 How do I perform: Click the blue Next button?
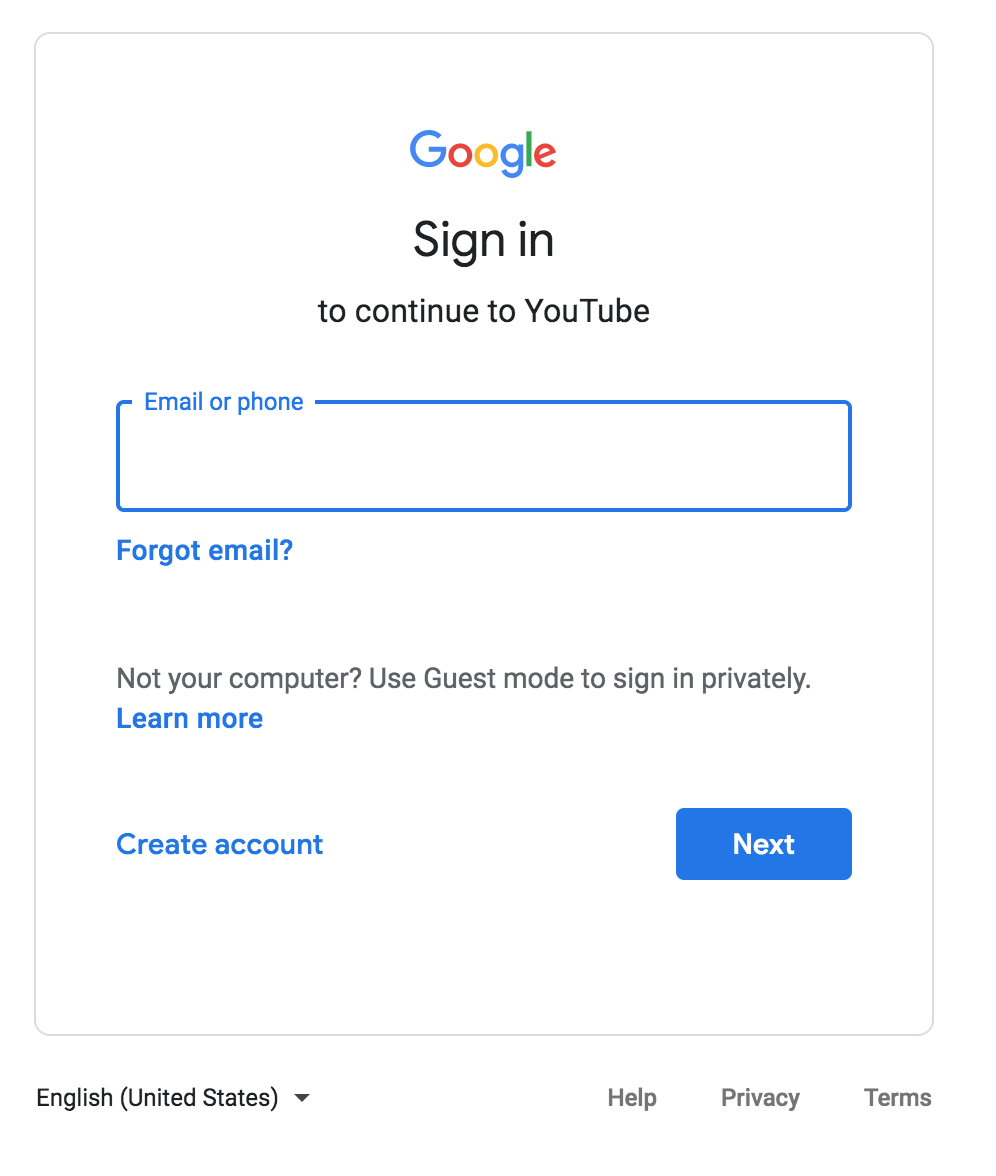764,844
